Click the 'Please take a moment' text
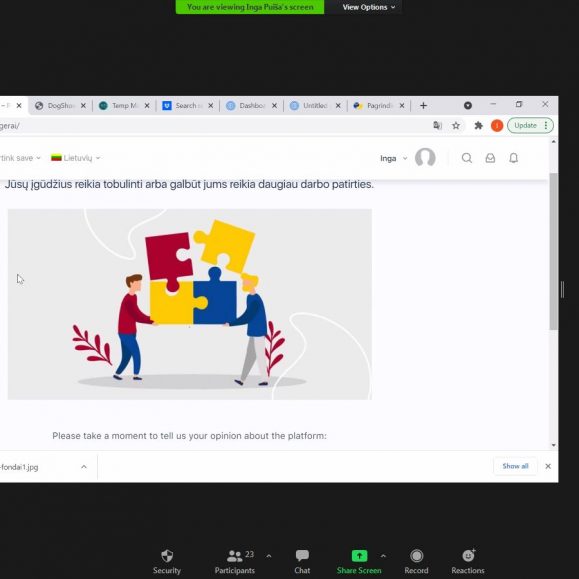 (189, 436)
